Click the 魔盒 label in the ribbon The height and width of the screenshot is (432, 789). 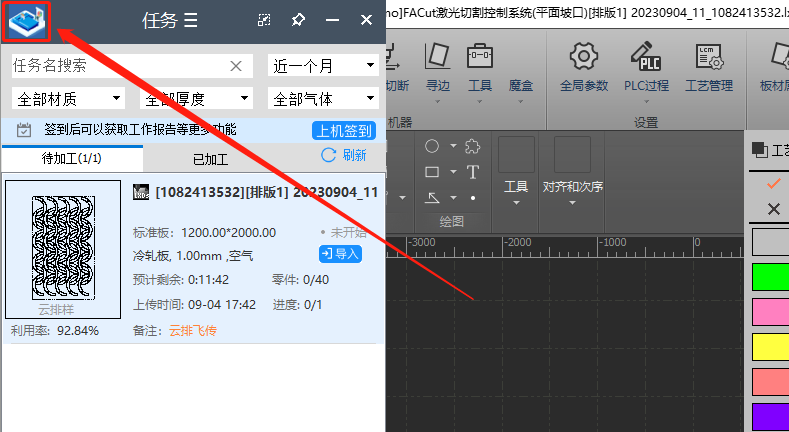point(521,85)
